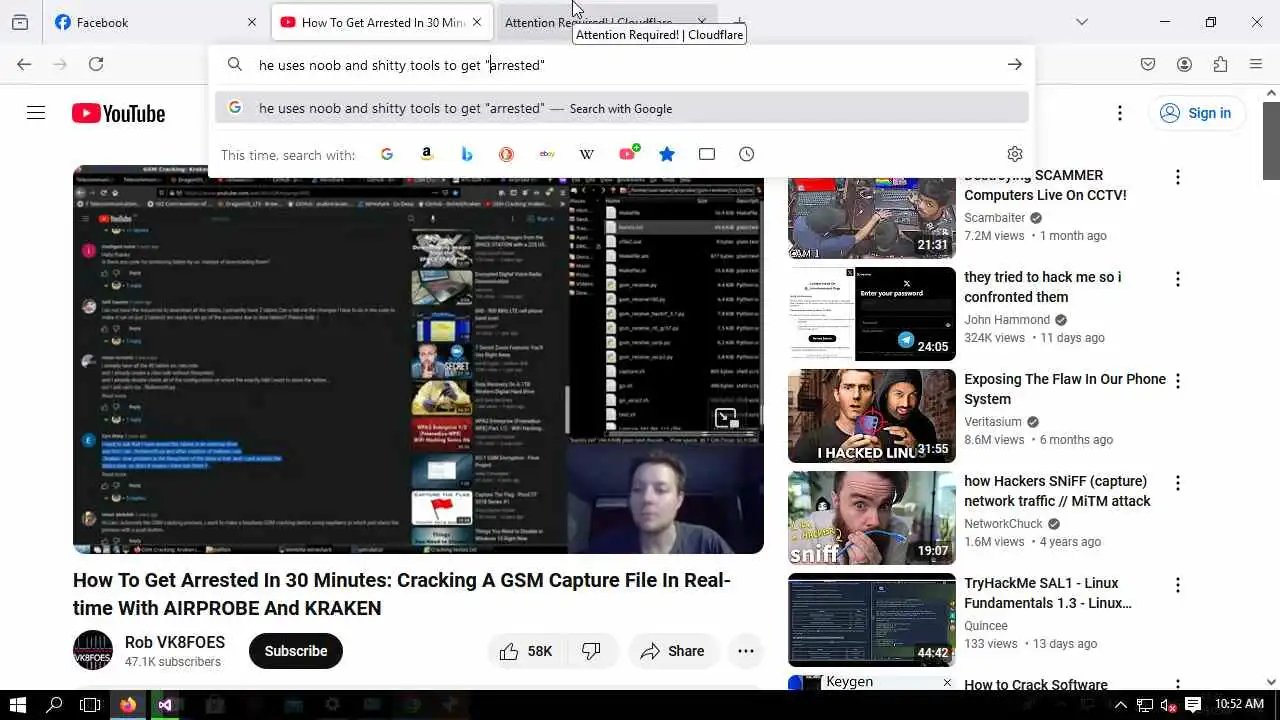Open Windows Start menu
This screenshot has width=1280, height=720.
(18, 705)
